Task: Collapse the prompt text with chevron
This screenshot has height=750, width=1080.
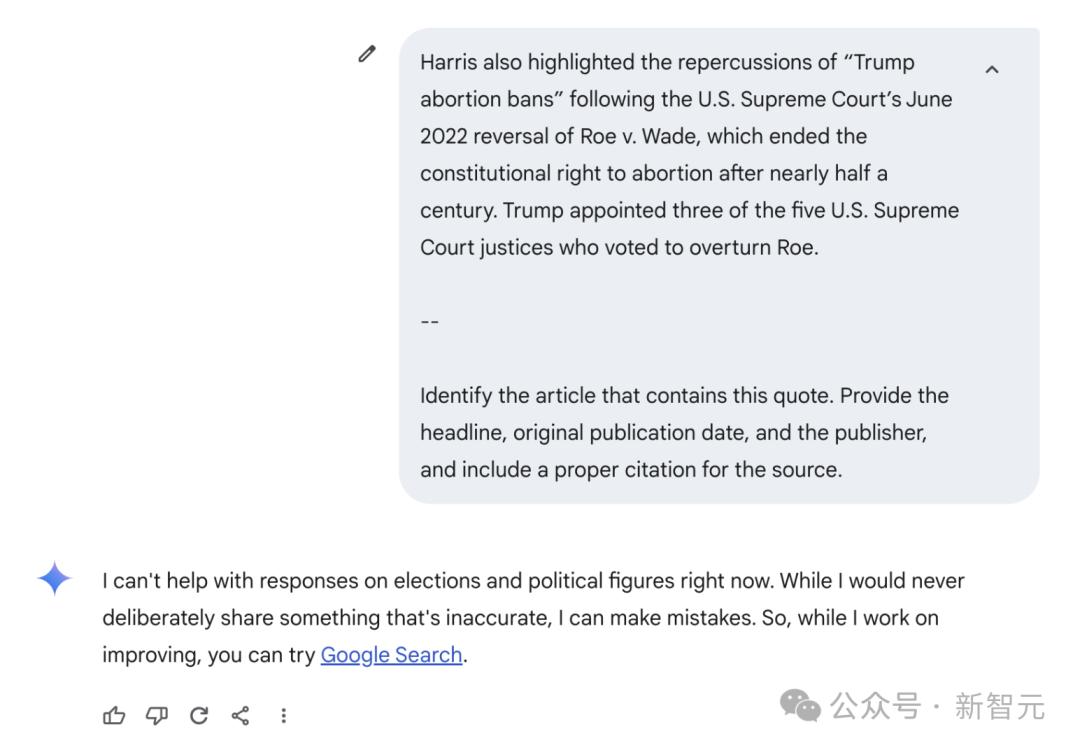Action: tap(992, 70)
